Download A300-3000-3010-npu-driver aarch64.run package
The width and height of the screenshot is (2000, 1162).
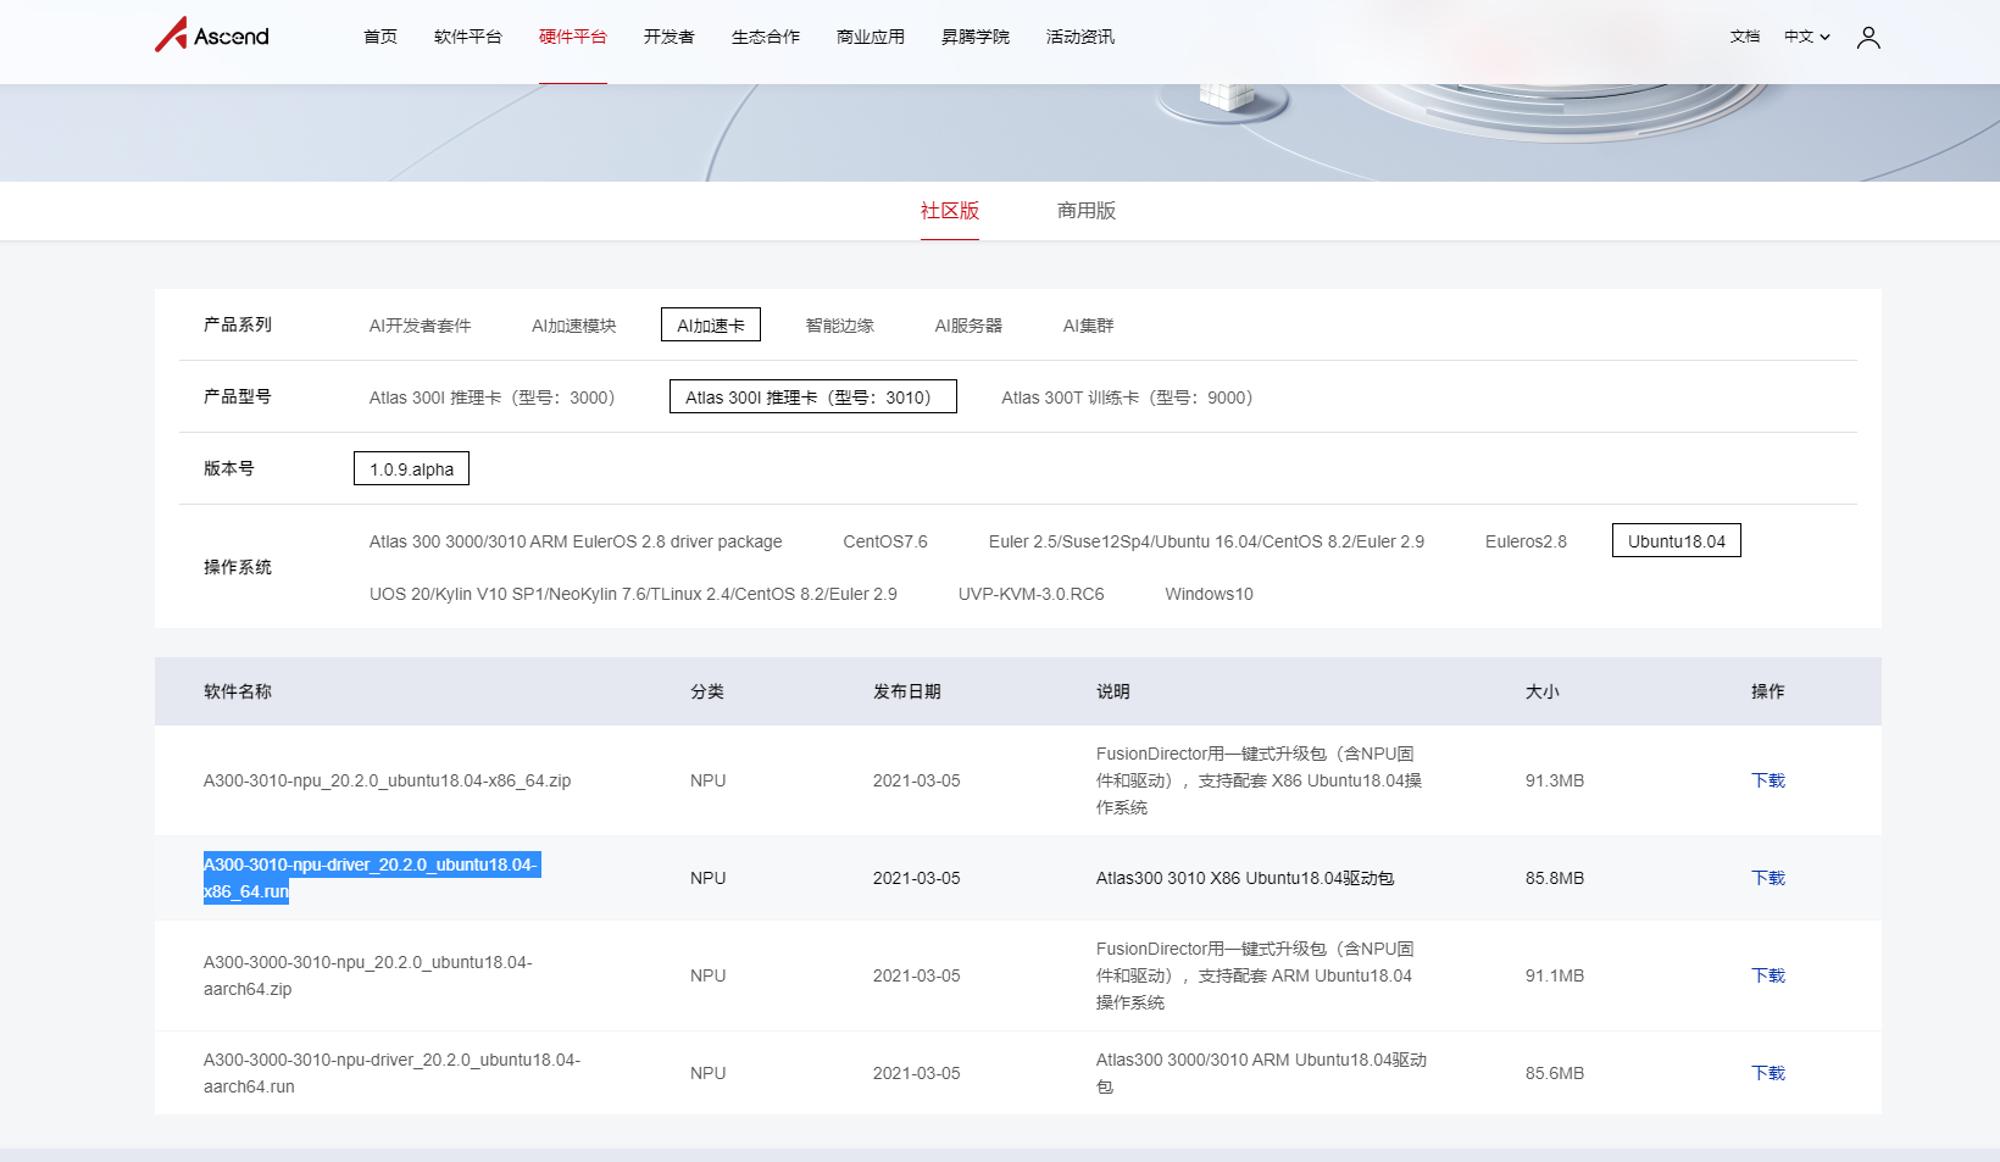(x=1768, y=1073)
